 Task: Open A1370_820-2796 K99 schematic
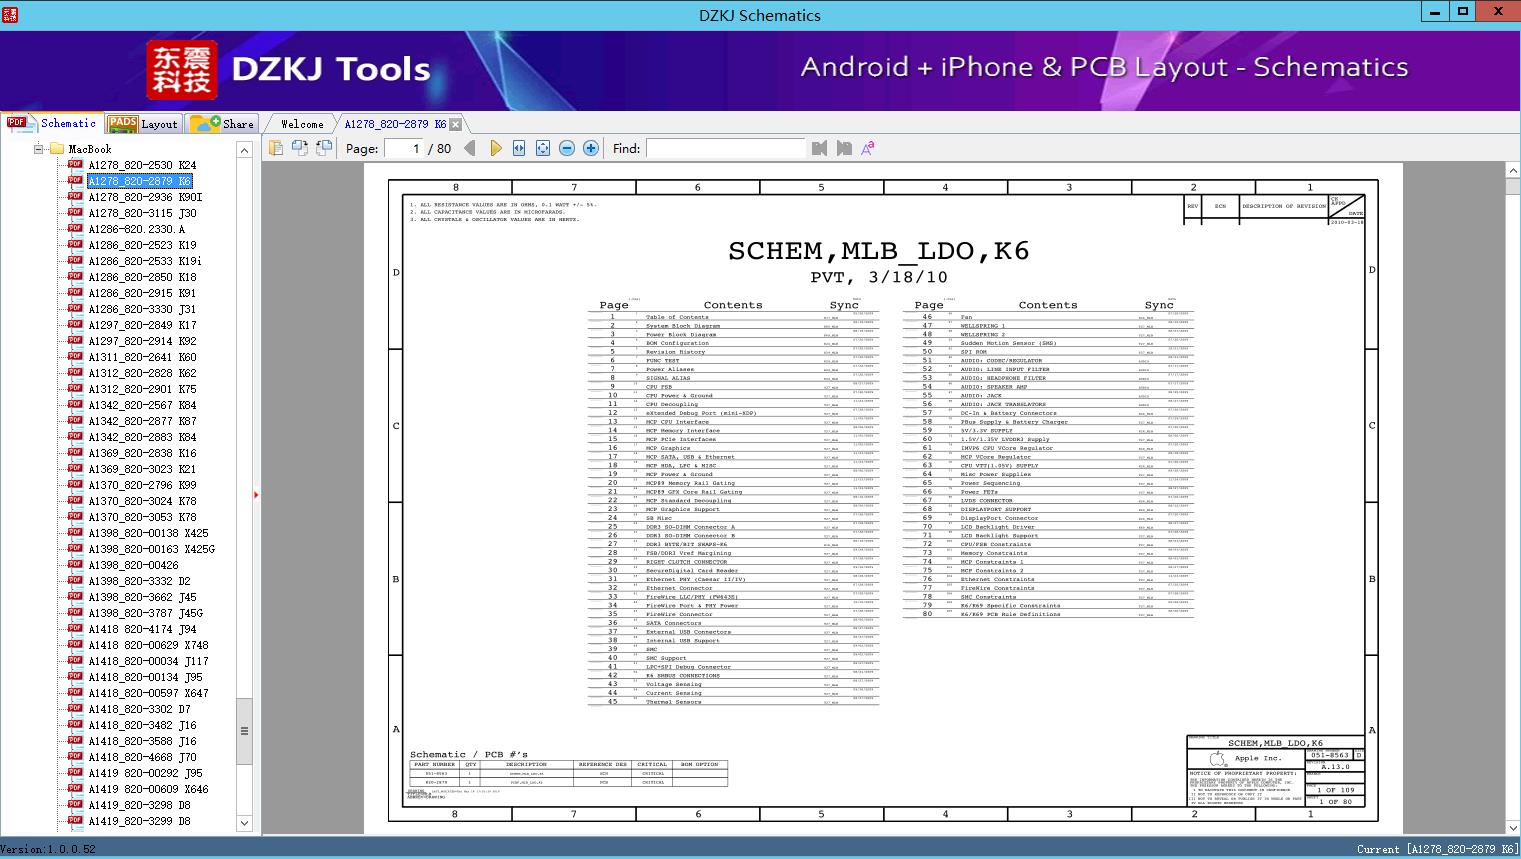click(x=142, y=485)
